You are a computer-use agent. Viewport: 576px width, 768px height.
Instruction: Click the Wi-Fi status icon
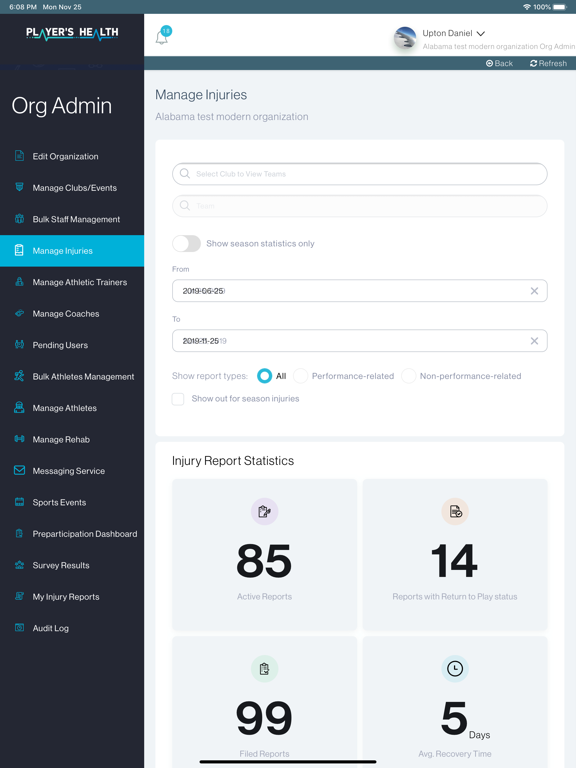click(x=527, y=7)
